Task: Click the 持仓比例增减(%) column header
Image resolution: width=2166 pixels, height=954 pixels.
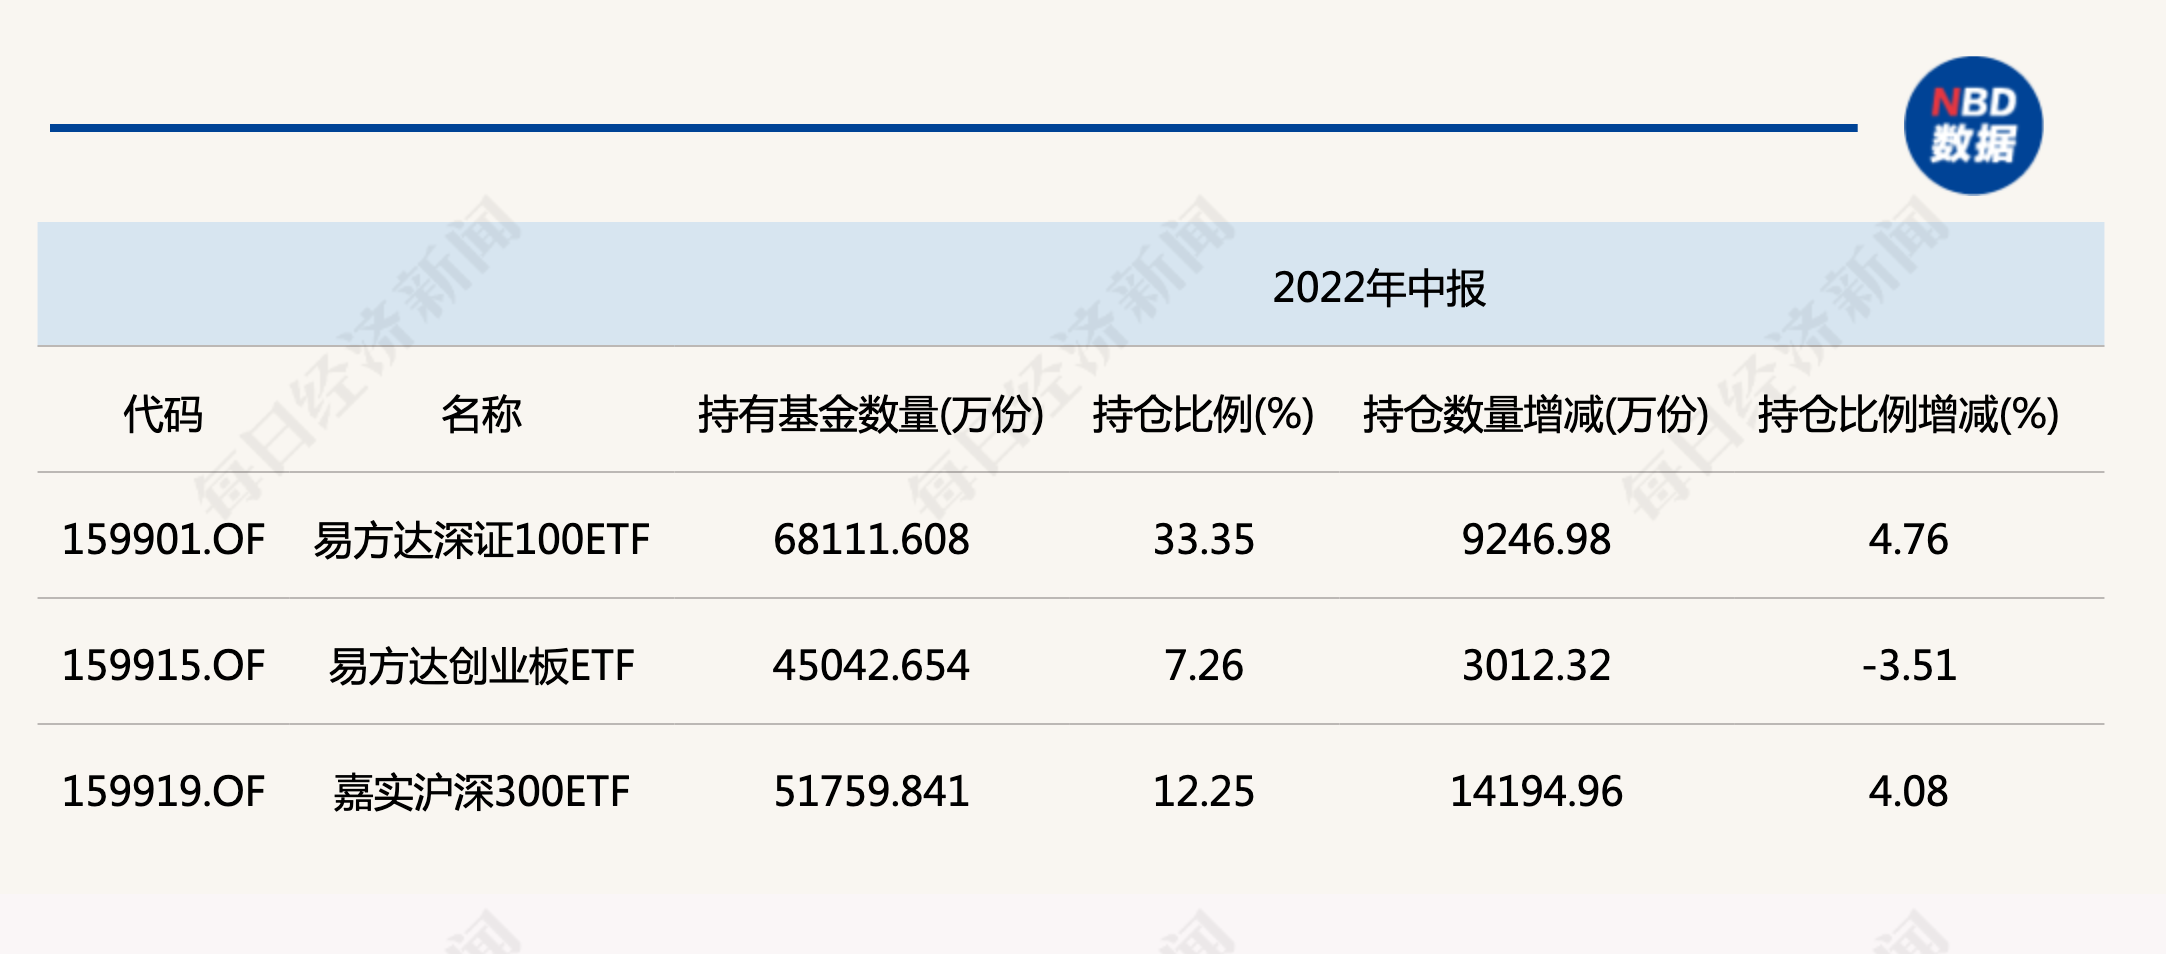Action: [x=1908, y=414]
